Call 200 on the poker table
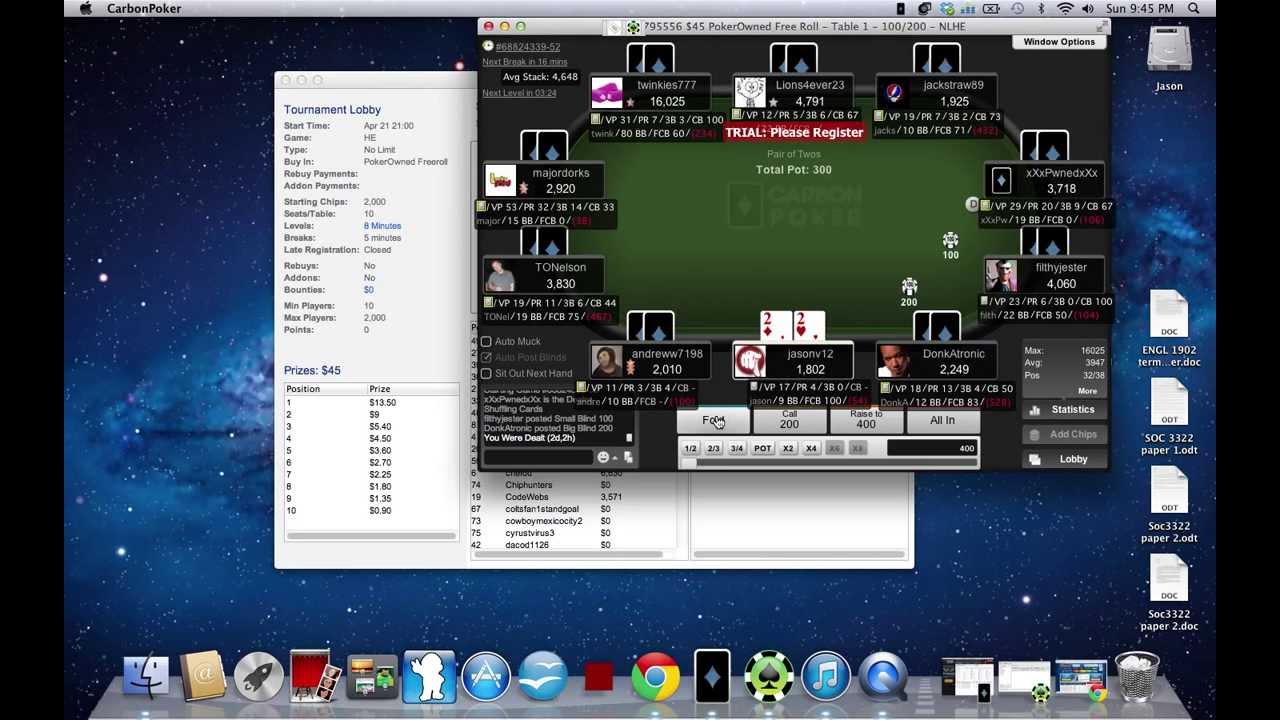 pyautogui.click(x=789, y=421)
